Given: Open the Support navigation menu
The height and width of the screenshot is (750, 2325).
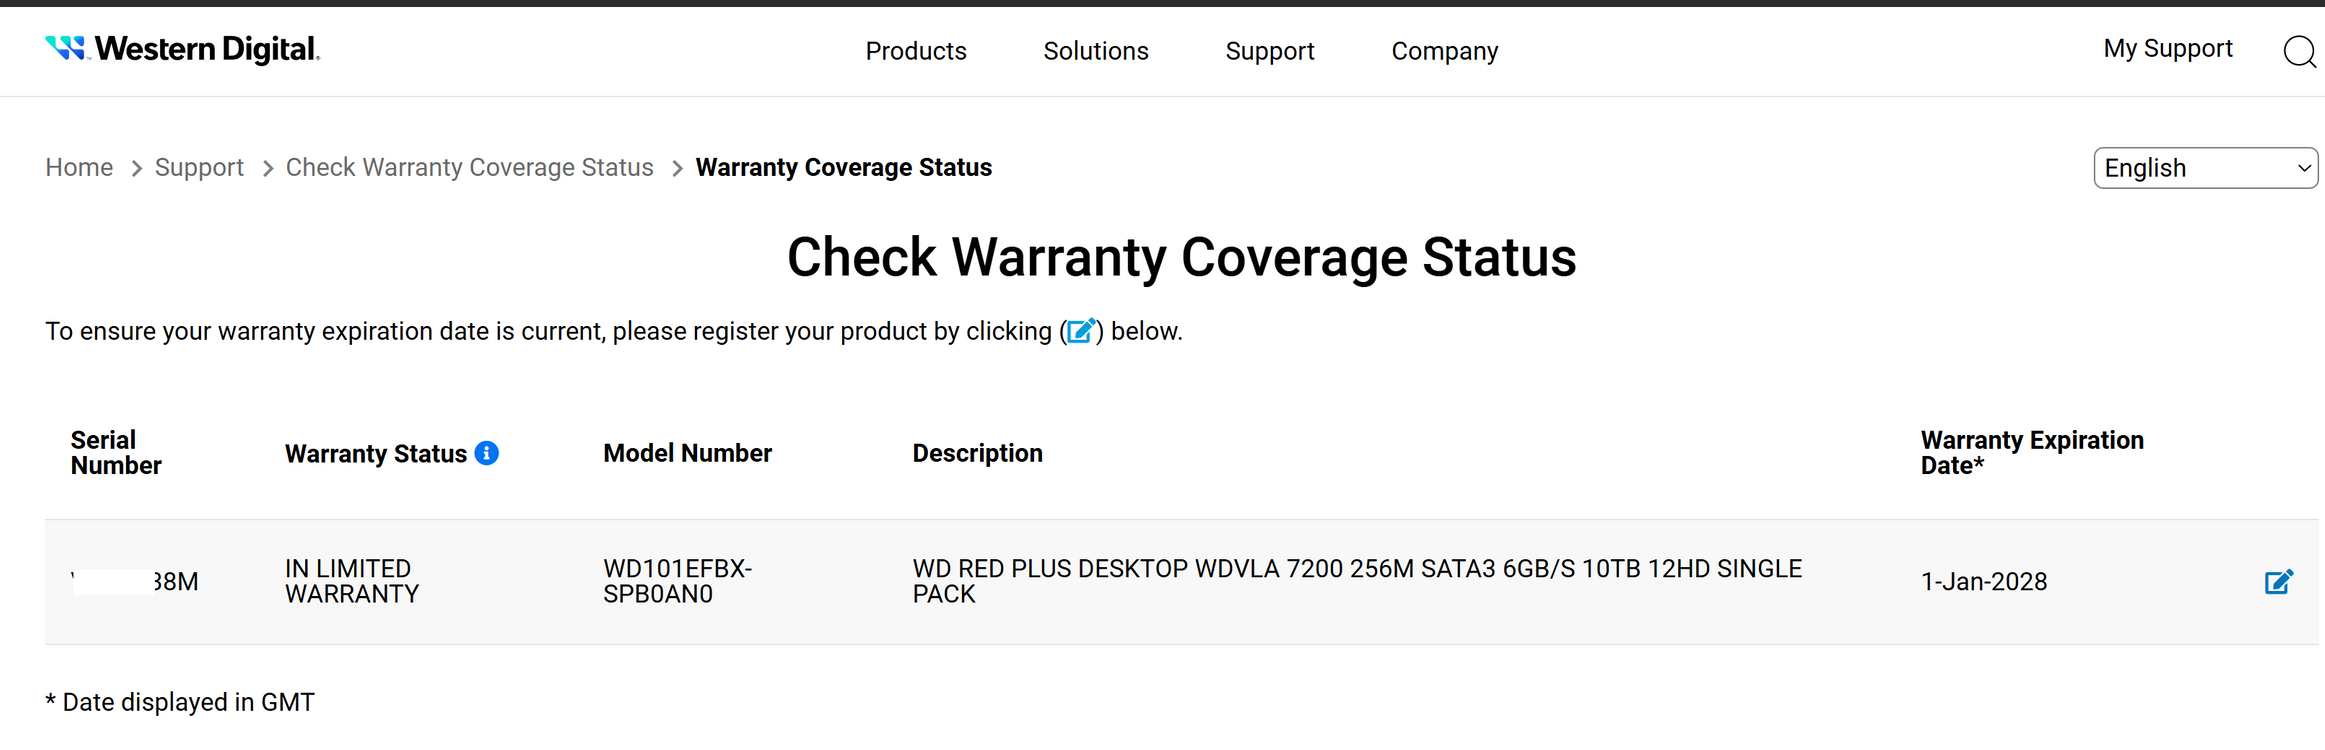Looking at the screenshot, I should [1269, 51].
